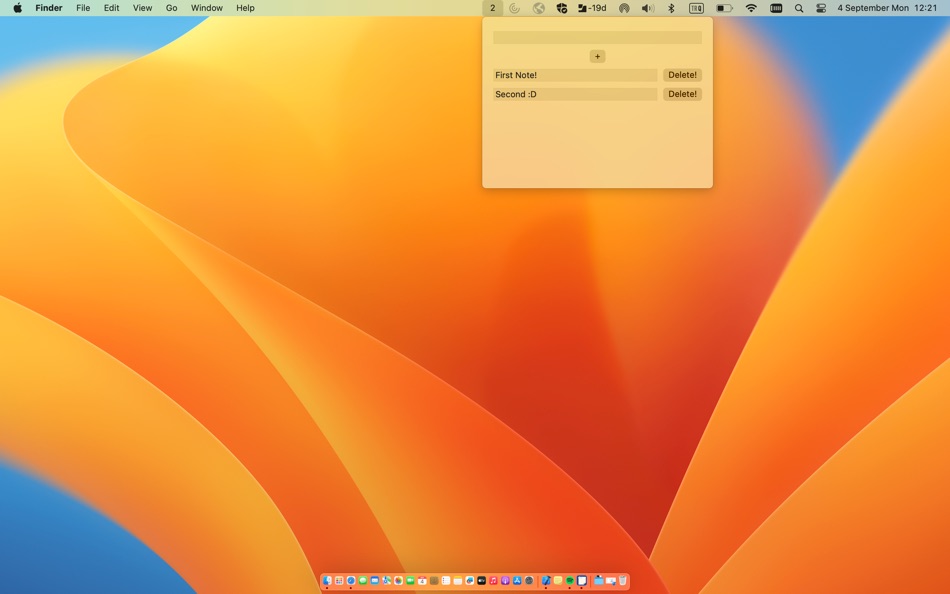Viewport: 950px width, 594px height.
Task: Open the Trash in the Dock
Action: pos(623,580)
